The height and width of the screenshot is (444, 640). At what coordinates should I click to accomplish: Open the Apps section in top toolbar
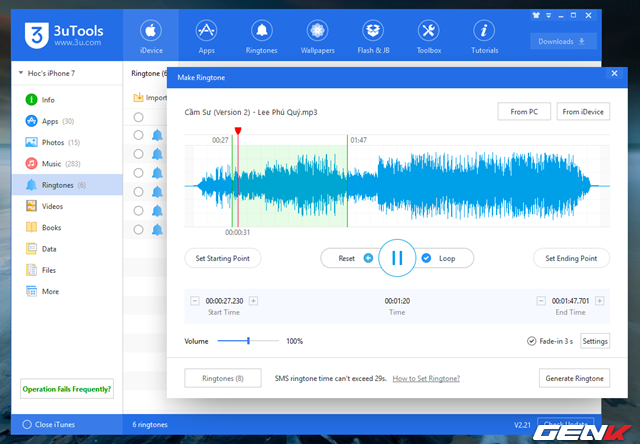click(207, 36)
